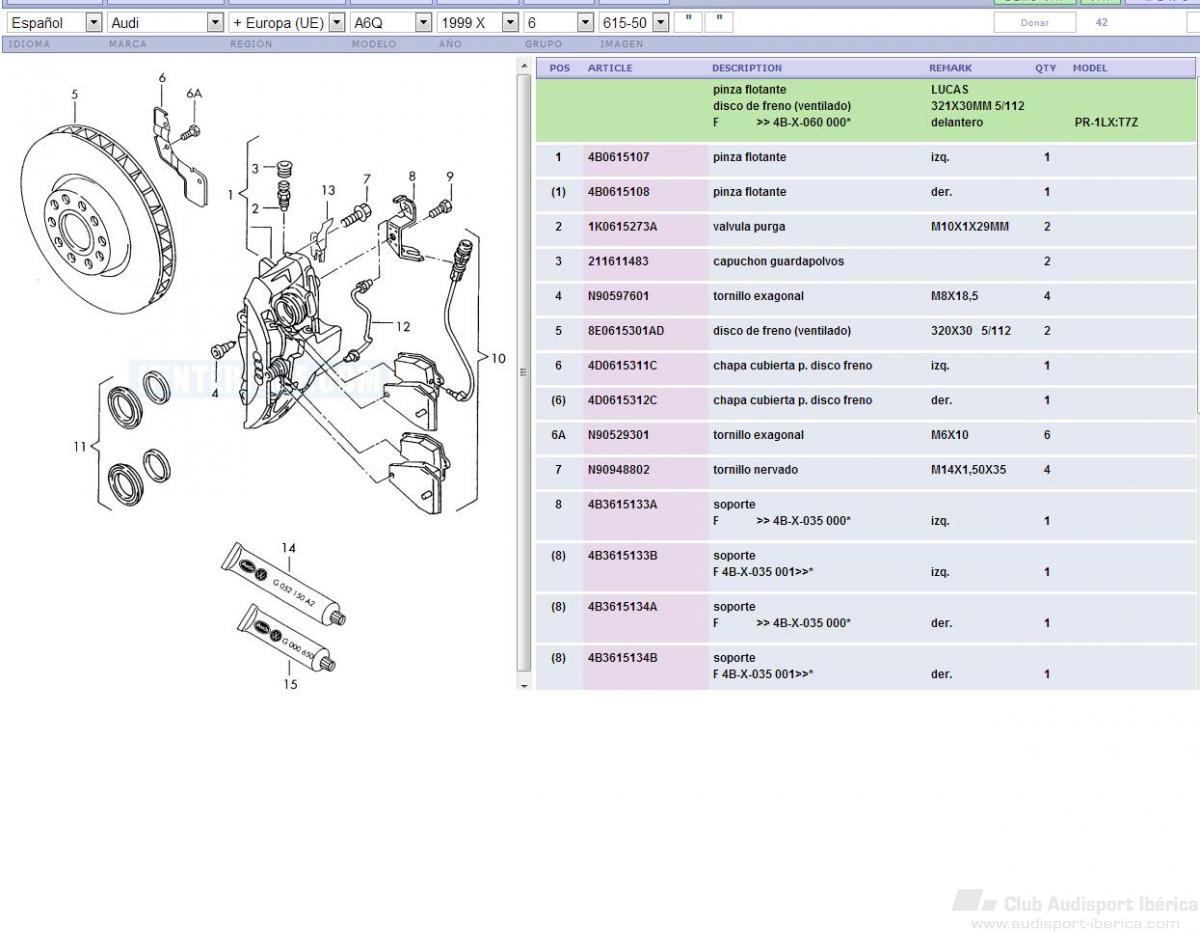Click the quote-mark button nearest the Donar button
Viewport: 1200px width, 932px height.
pyautogui.click(x=719, y=22)
